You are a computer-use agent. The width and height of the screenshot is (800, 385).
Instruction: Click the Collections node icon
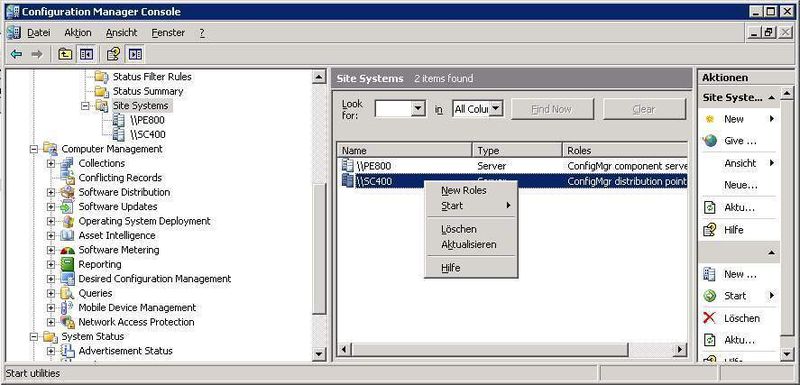[67, 163]
